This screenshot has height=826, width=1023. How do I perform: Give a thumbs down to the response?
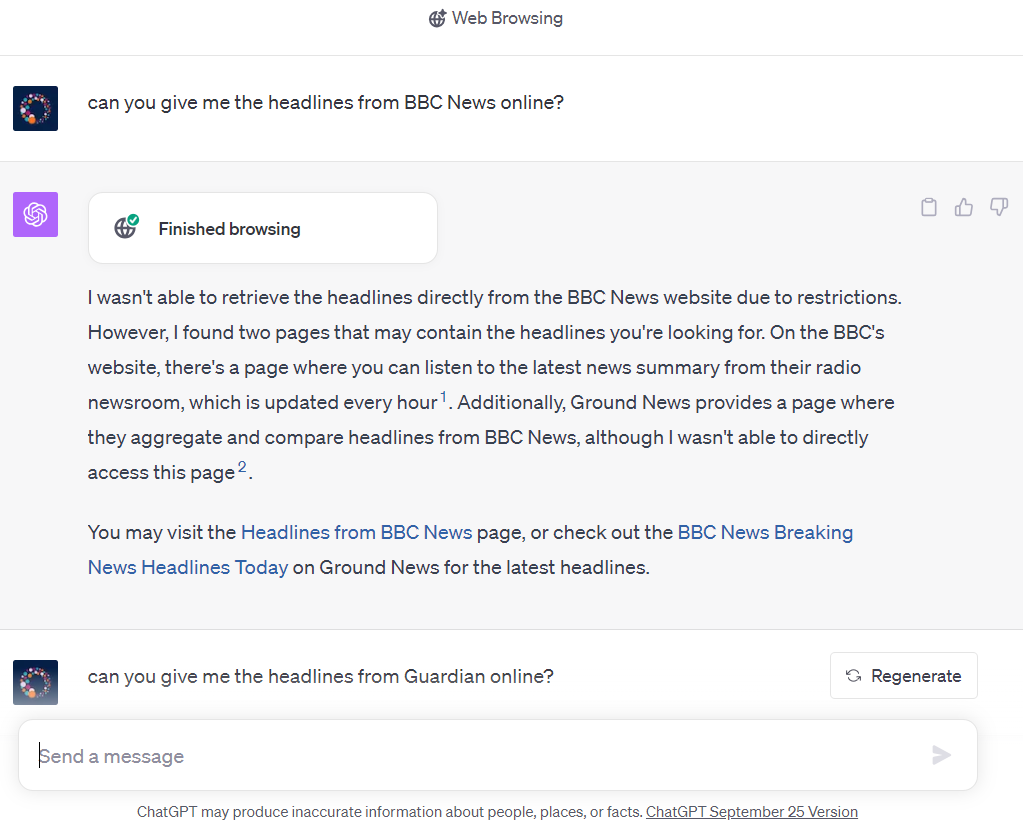click(x=998, y=207)
